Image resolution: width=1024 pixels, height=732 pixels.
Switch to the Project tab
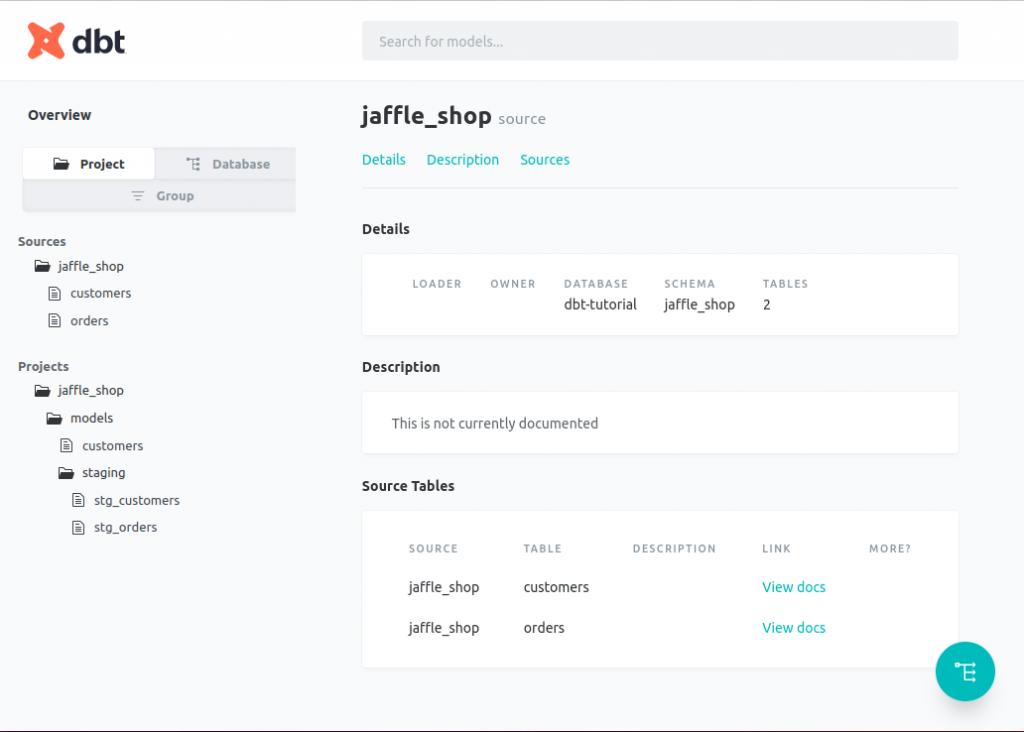(x=89, y=164)
